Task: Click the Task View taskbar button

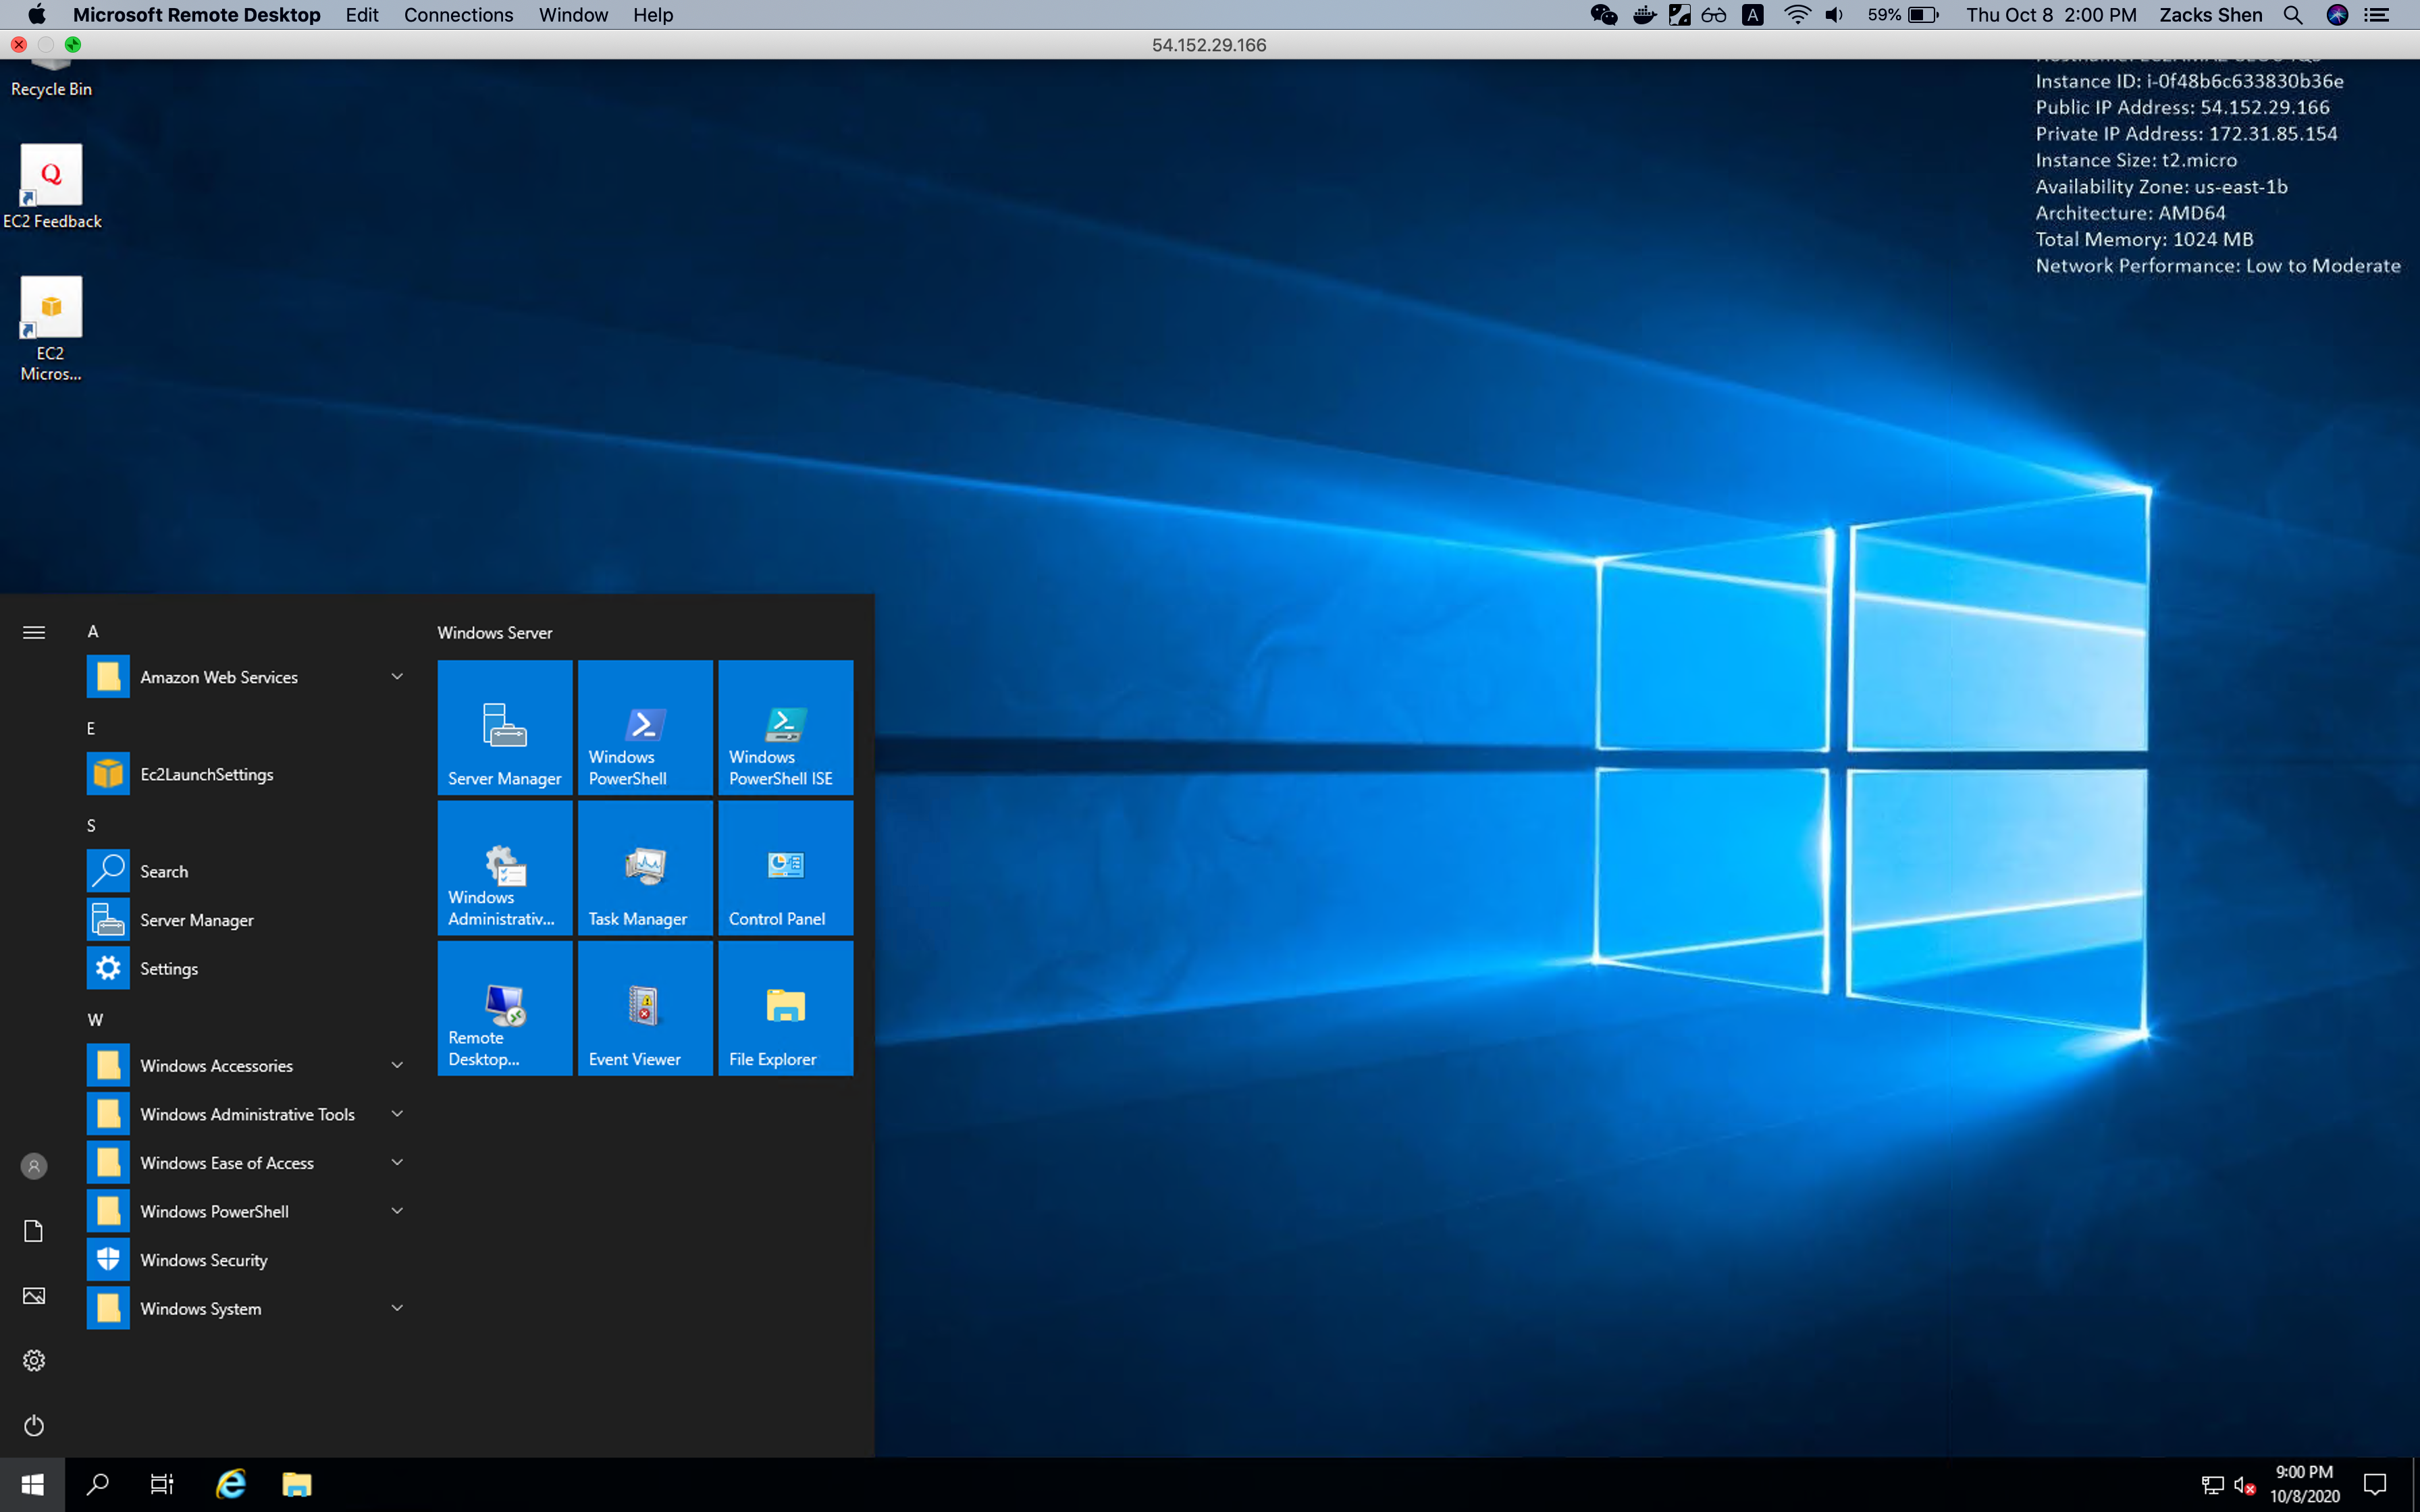Action: tap(162, 1484)
